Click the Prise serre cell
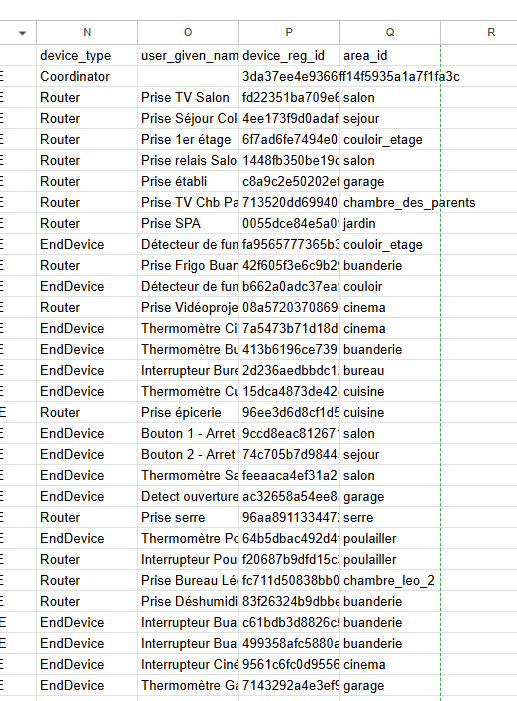 click(188, 517)
